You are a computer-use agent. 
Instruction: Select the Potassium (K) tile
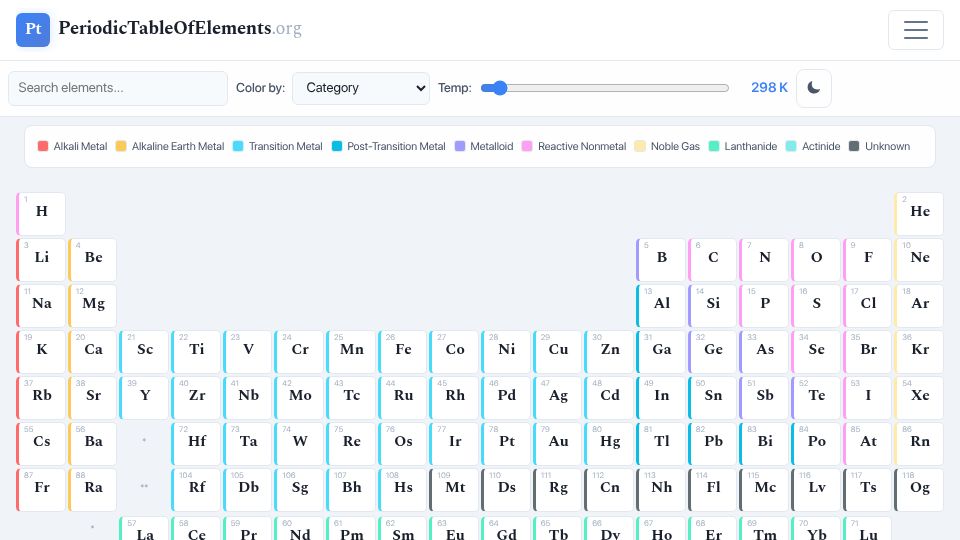(x=40, y=352)
